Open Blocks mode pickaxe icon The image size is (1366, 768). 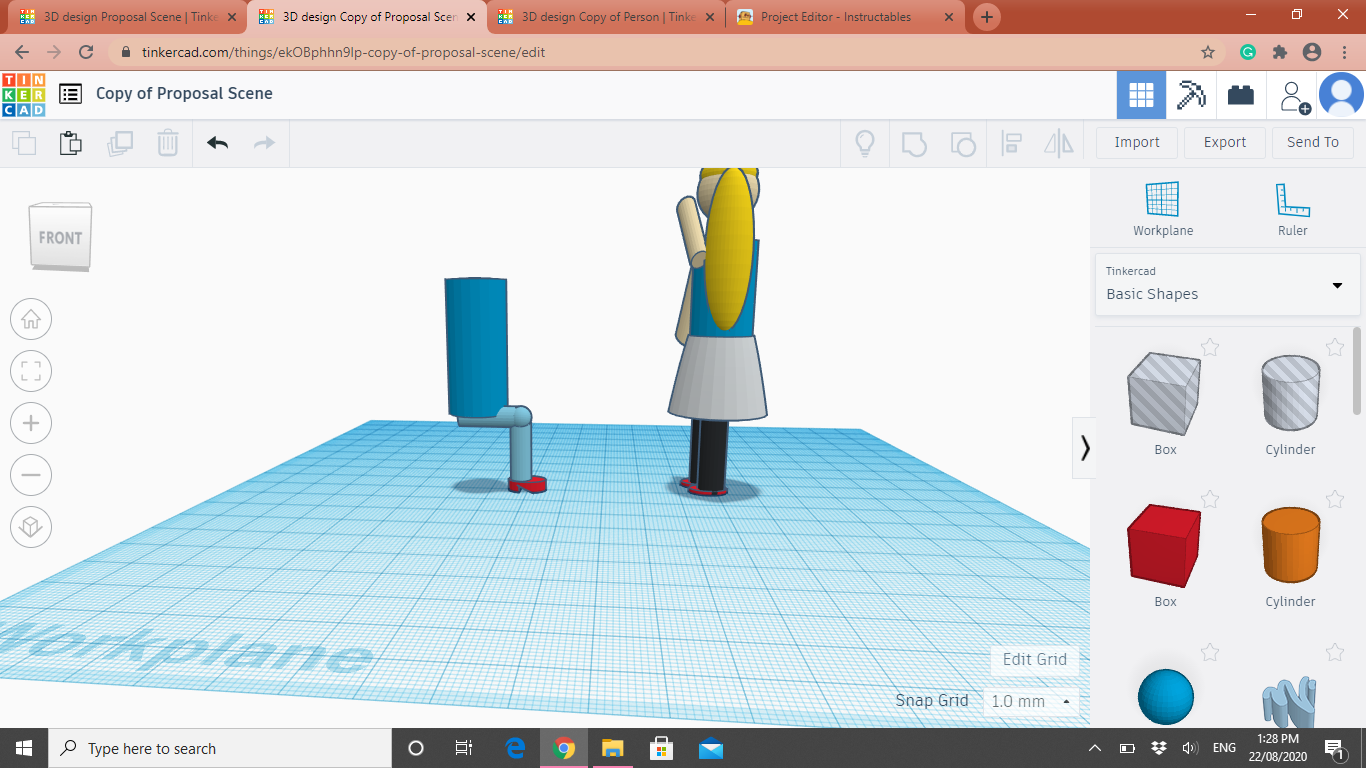(x=1191, y=95)
